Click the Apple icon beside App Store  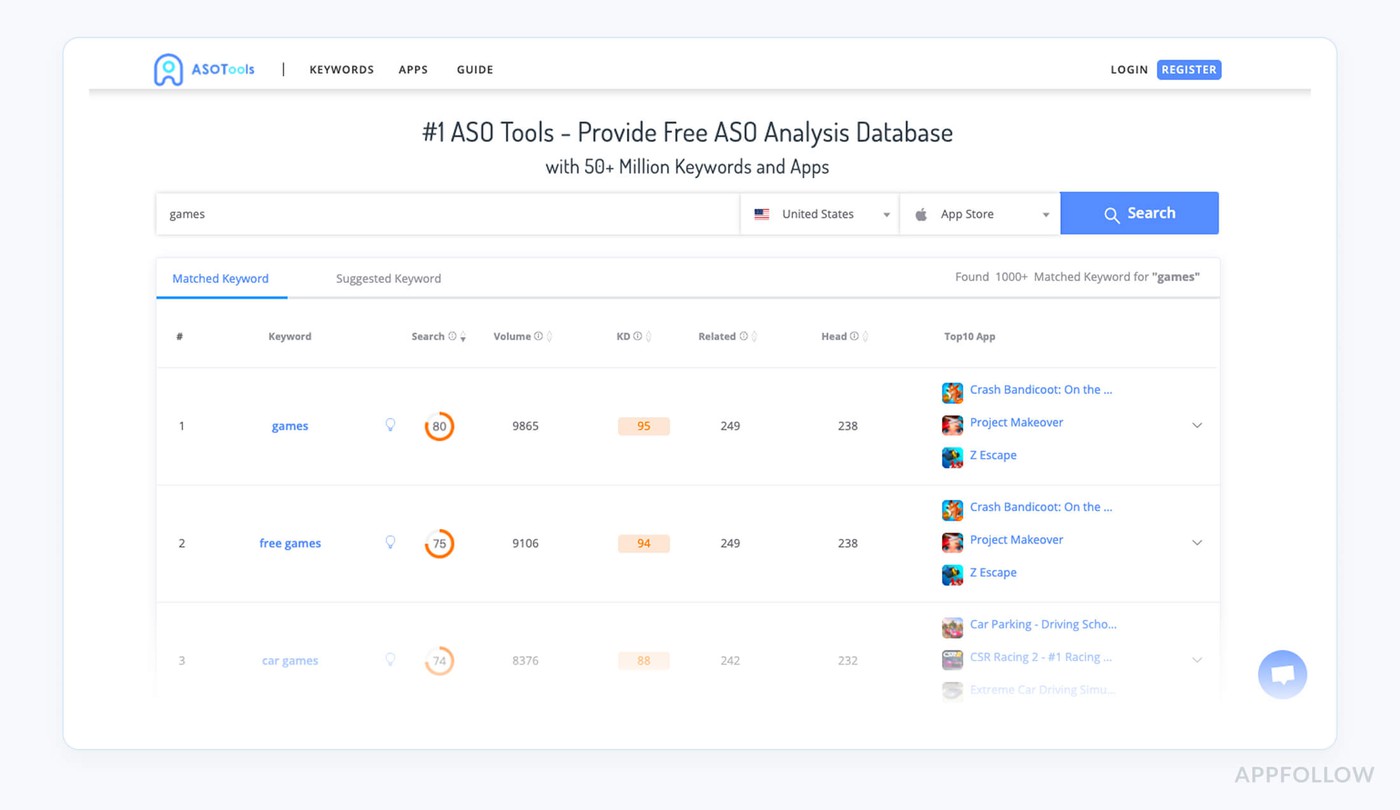[920, 213]
